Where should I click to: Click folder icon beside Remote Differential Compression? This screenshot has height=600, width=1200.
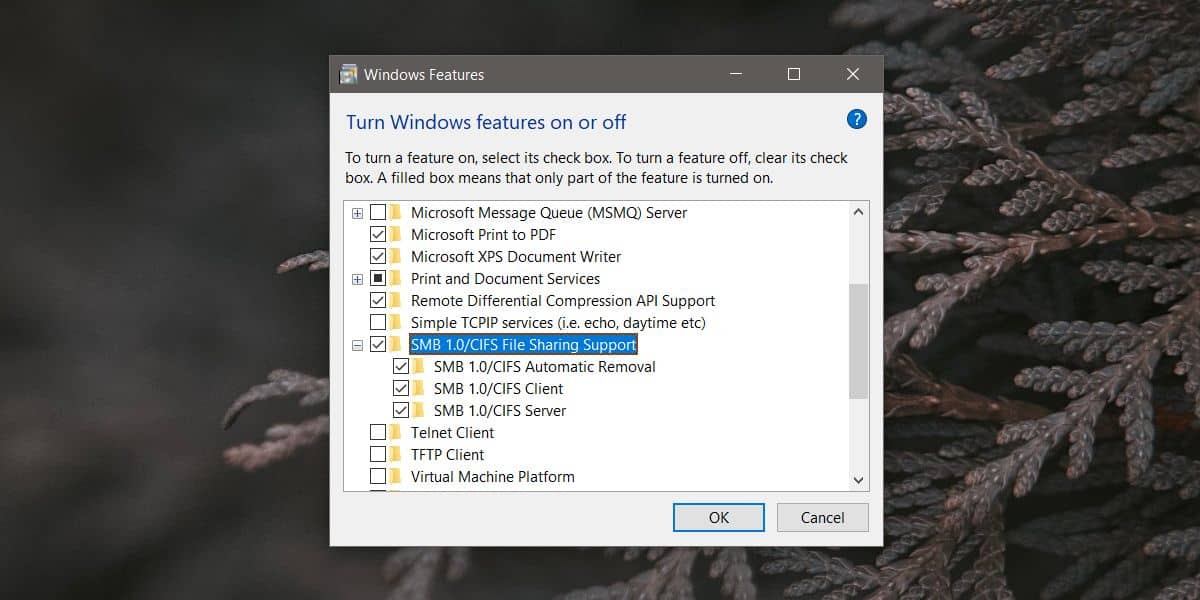tap(397, 300)
